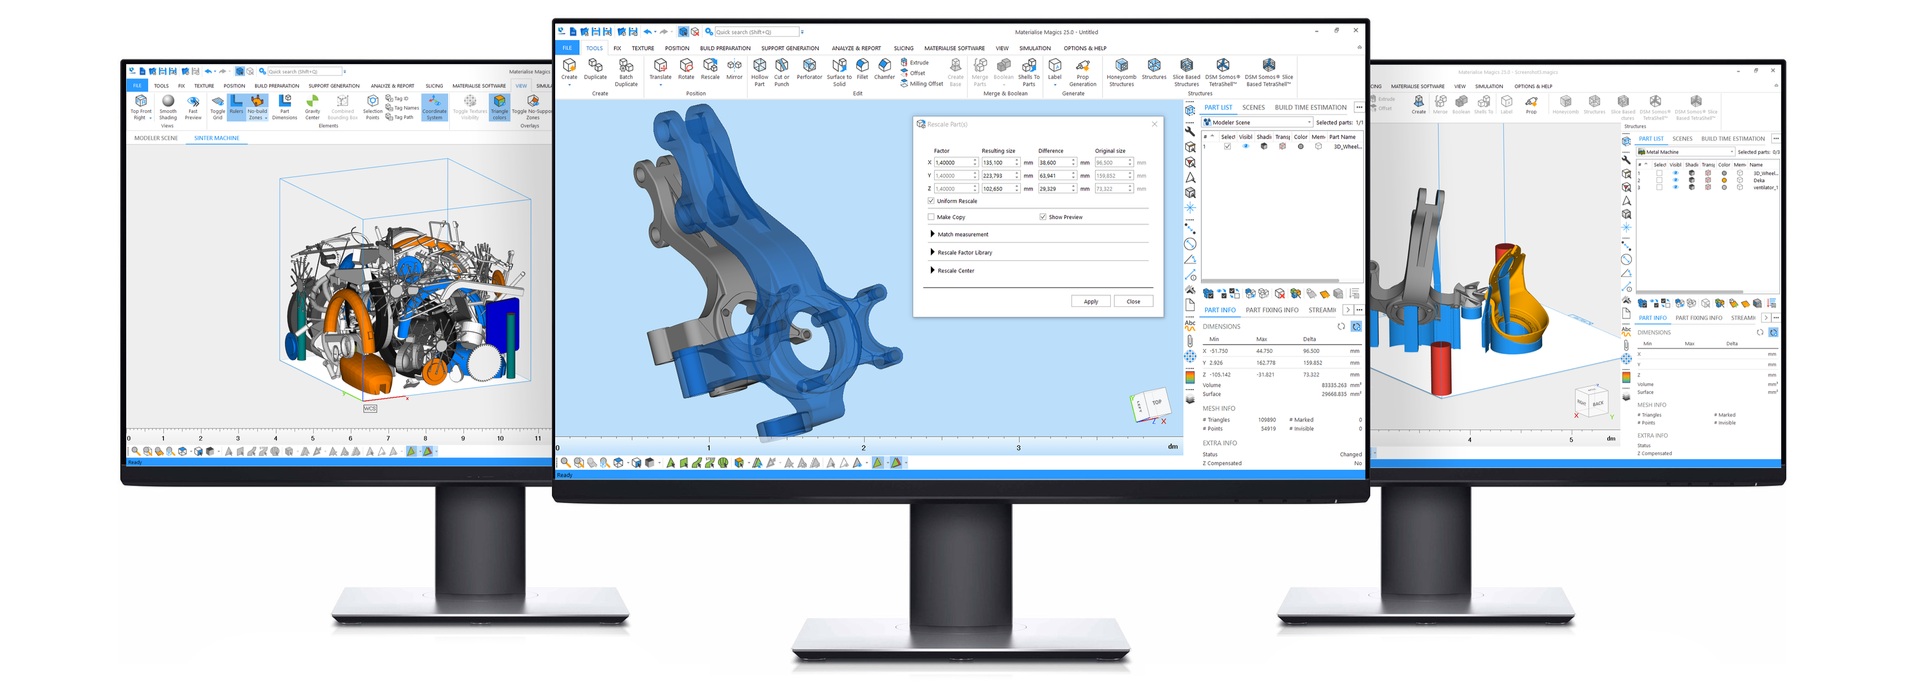Image resolution: width=1919 pixels, height=693 pixels.
Task: Click the Mirror tool icon
Action: [x=734, y=68]
